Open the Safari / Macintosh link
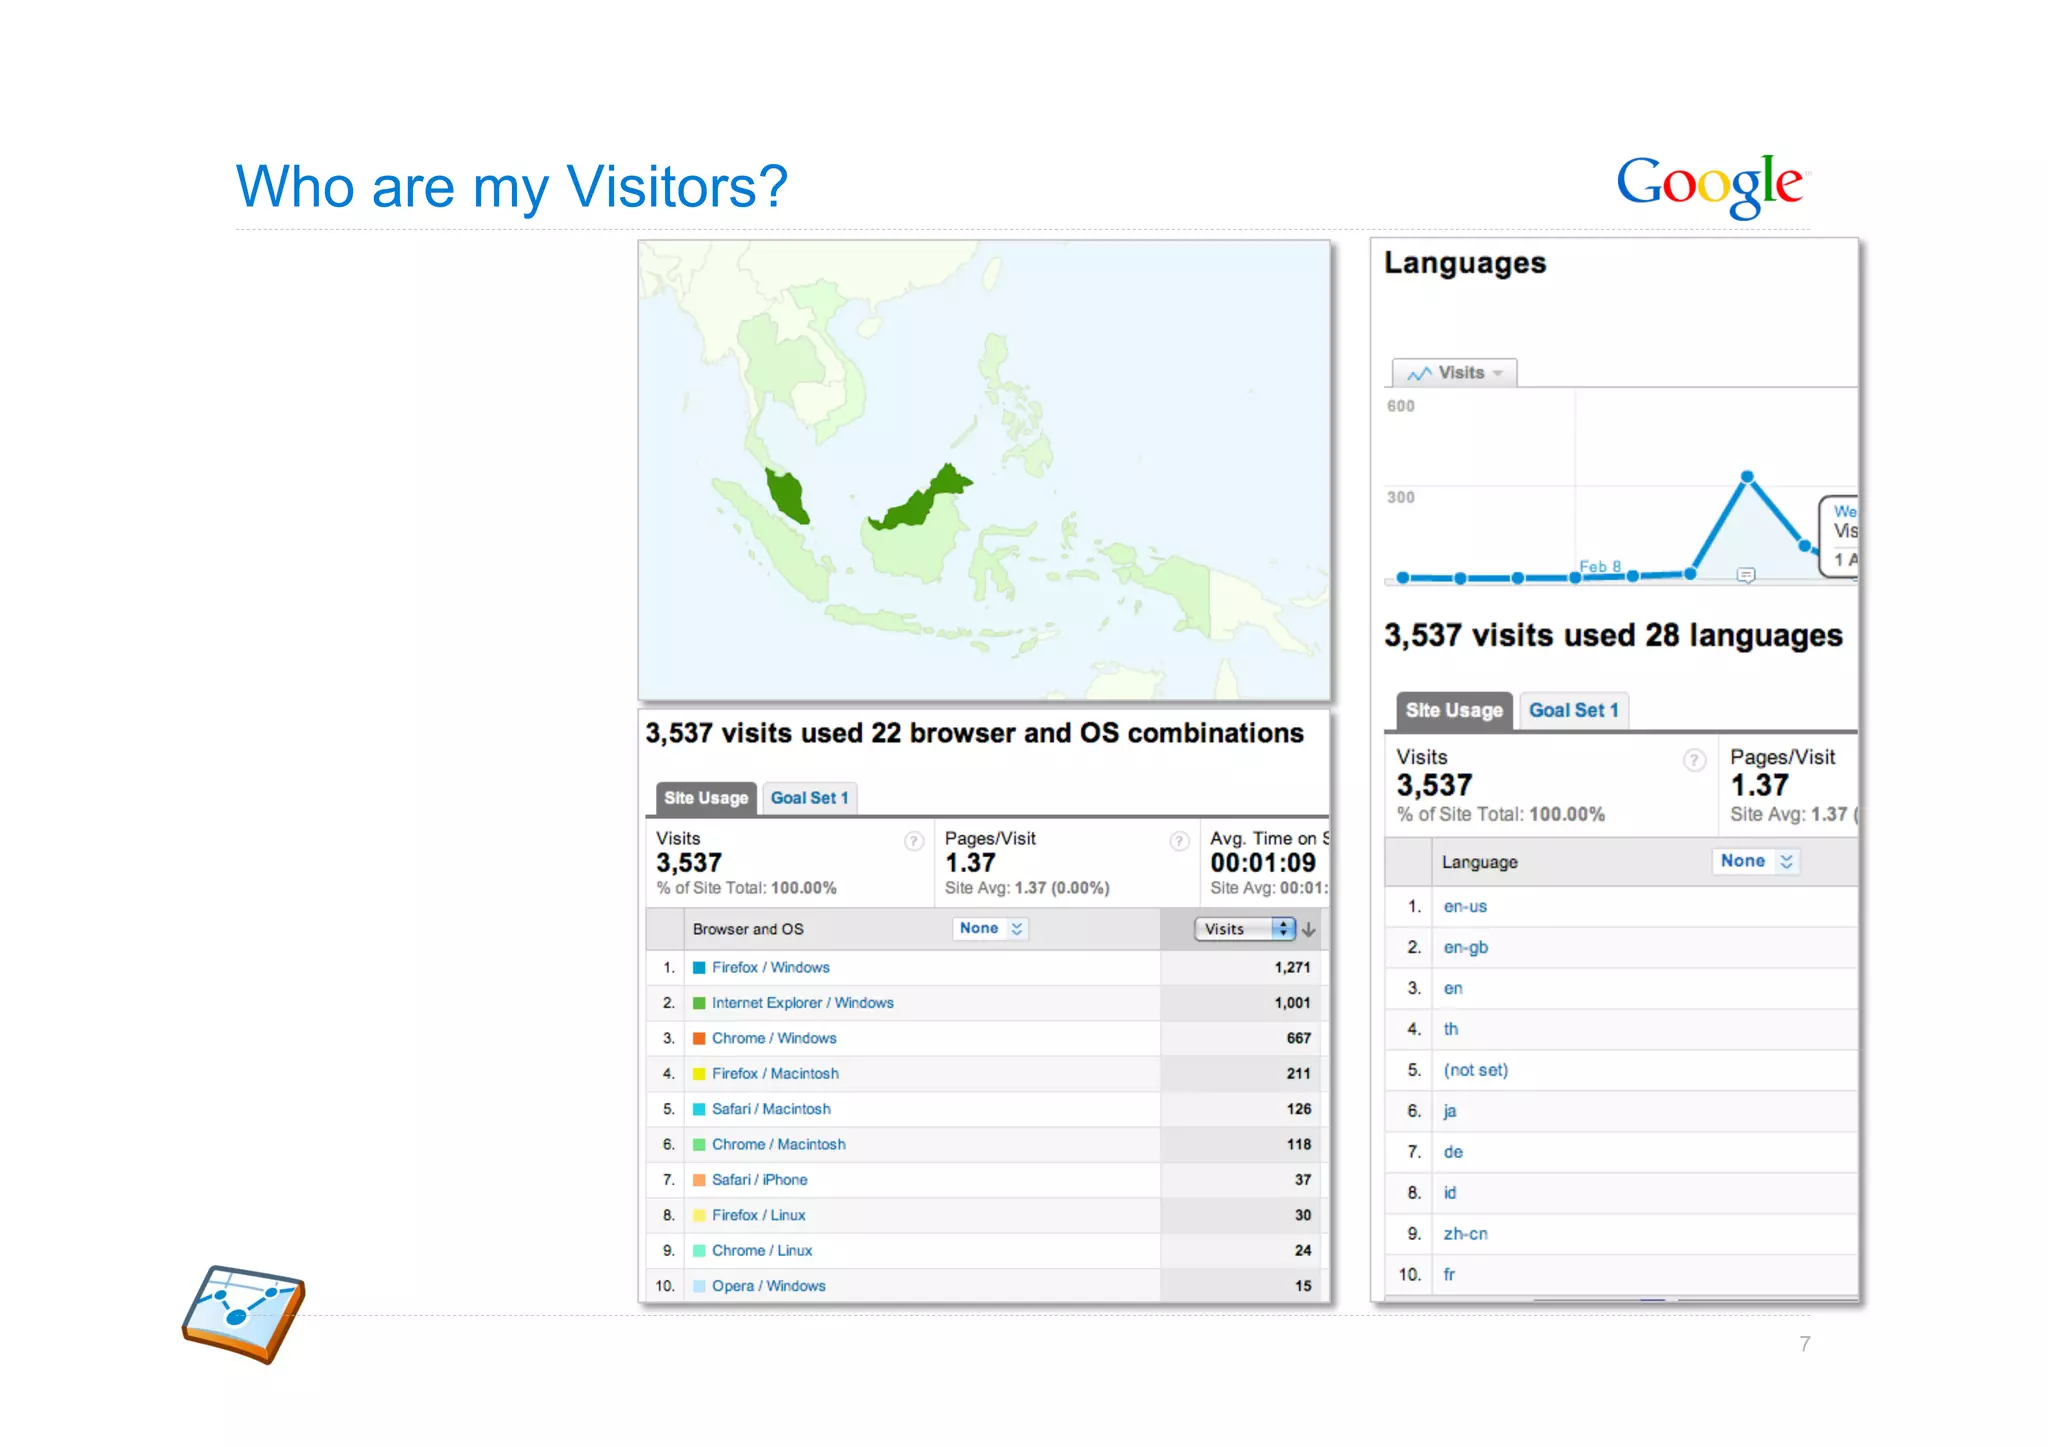The width and height of the screenshot is (2048, 1447). click(x=771, y=1109)
